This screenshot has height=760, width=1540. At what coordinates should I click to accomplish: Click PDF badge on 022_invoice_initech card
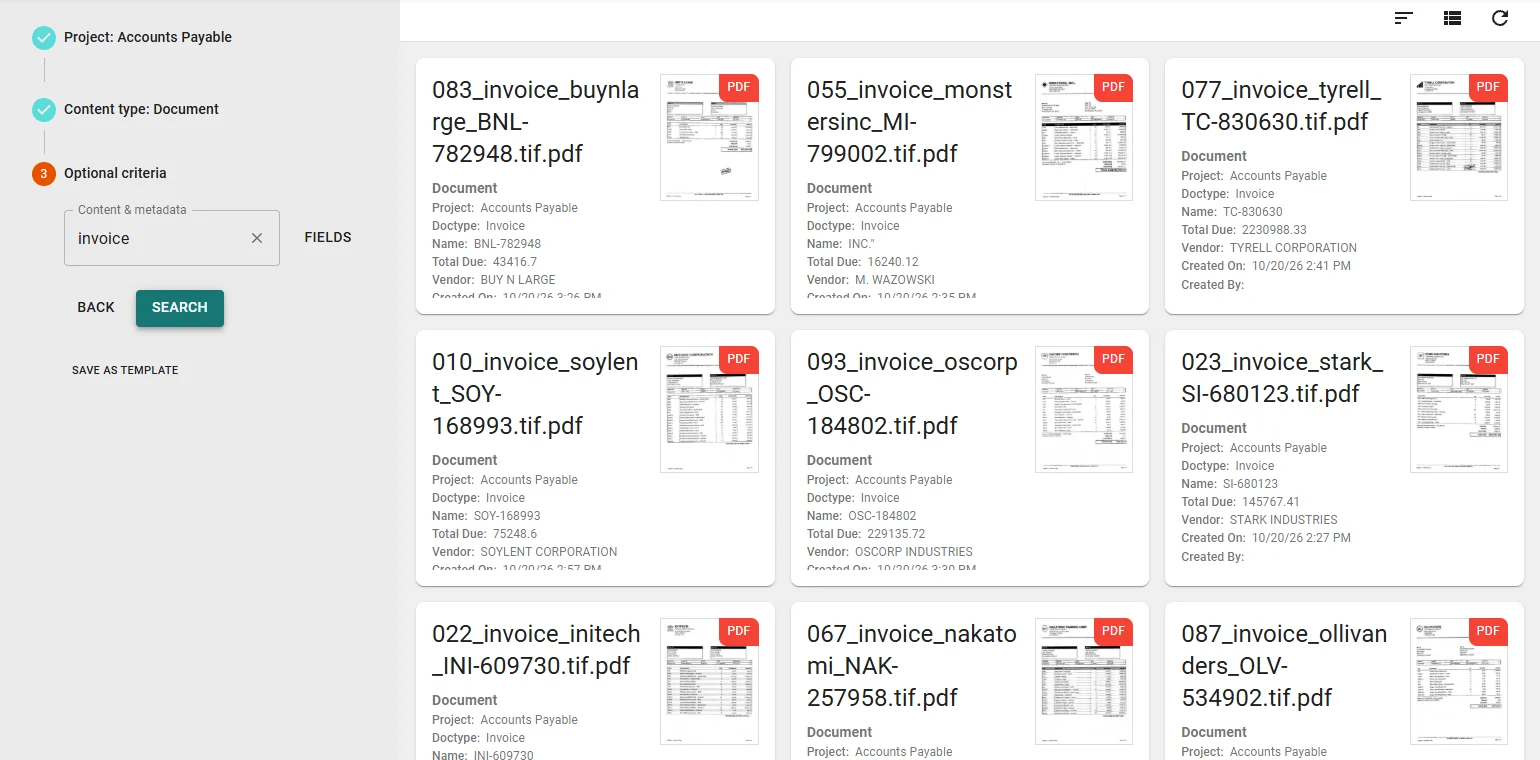739,631
